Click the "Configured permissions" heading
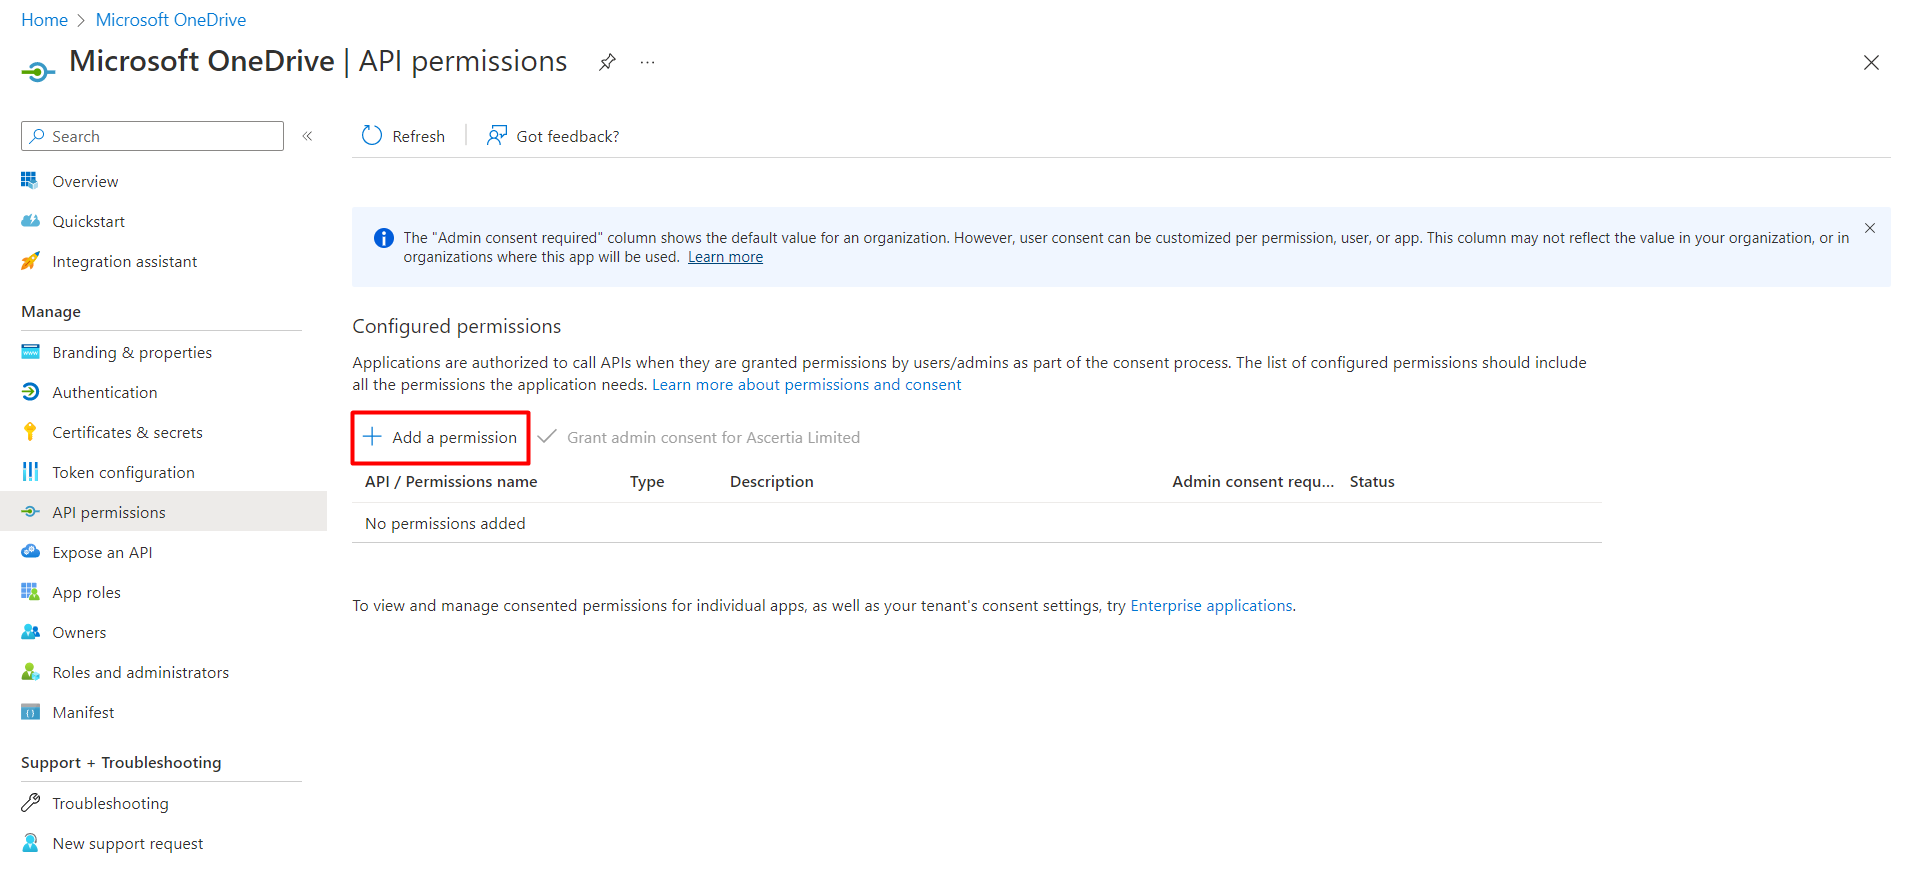The height and width of the screenshot is (873, 1910). tap(456, 326)
